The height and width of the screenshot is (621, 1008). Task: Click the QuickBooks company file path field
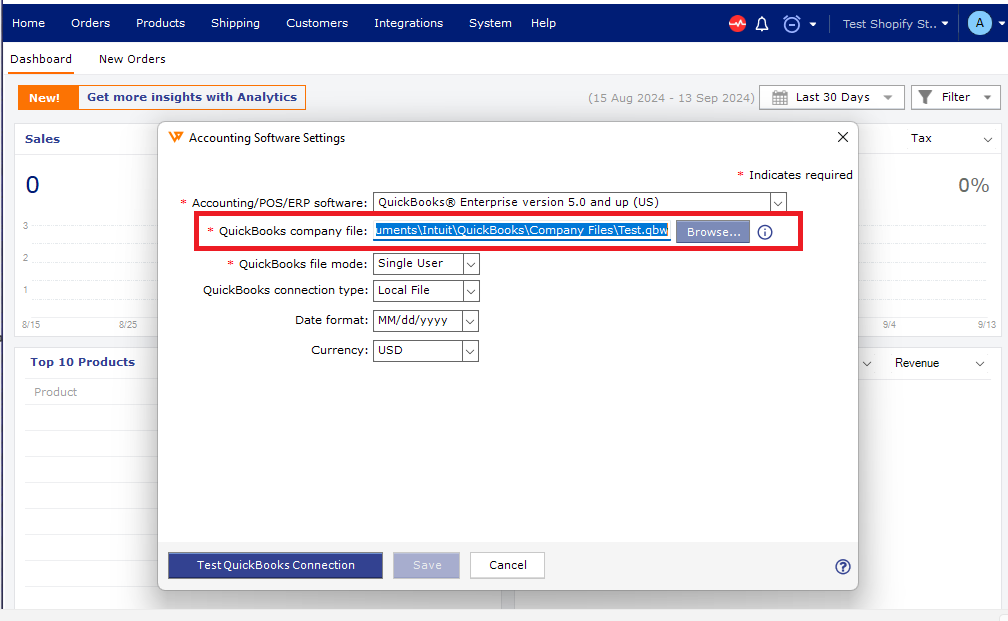(521, 230)
